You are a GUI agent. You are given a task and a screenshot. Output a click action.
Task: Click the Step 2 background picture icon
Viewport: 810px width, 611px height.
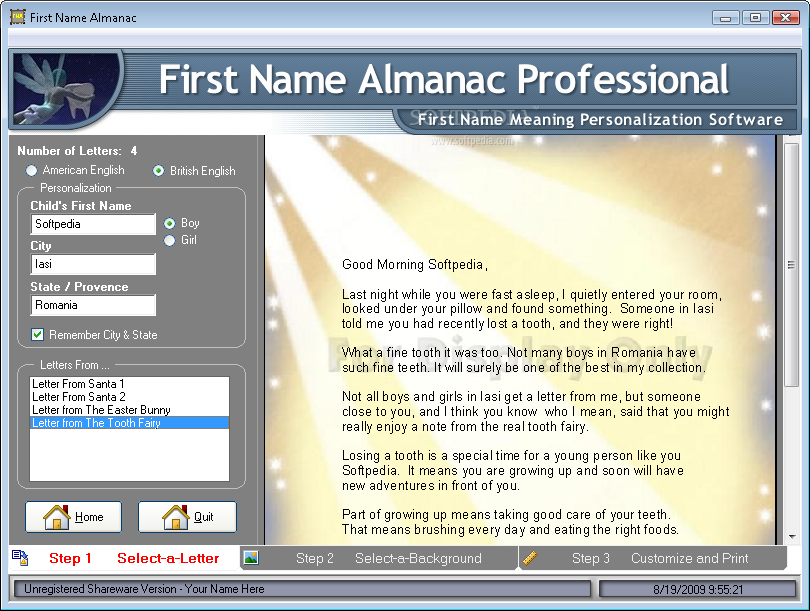tap(251, 558)
